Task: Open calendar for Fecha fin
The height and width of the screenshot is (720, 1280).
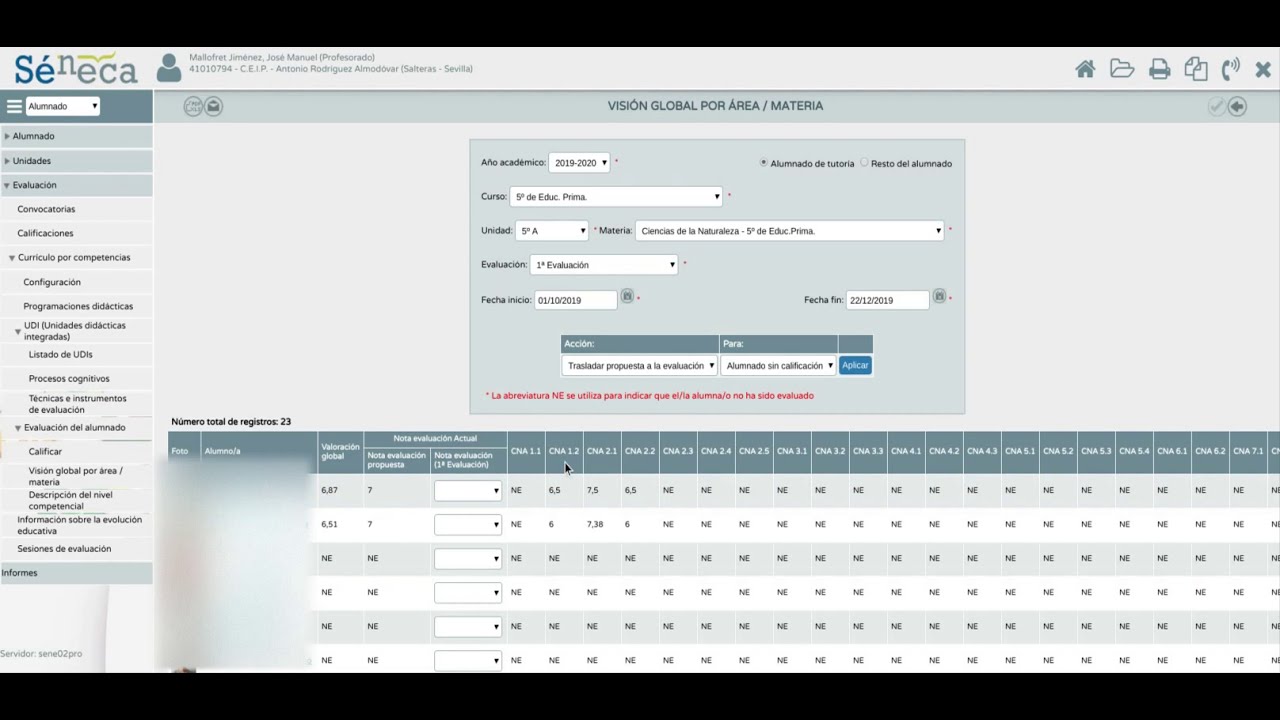Action: coord(939,296)
